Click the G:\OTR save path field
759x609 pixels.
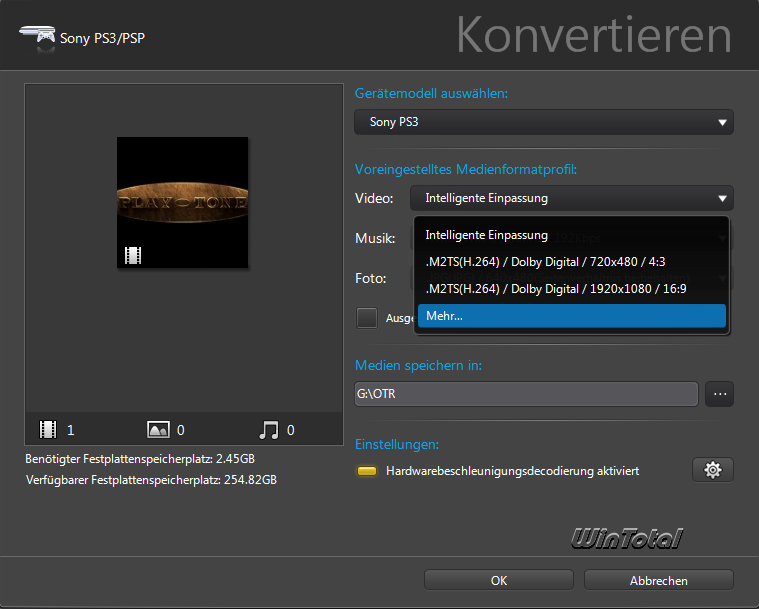coord(526,394)
